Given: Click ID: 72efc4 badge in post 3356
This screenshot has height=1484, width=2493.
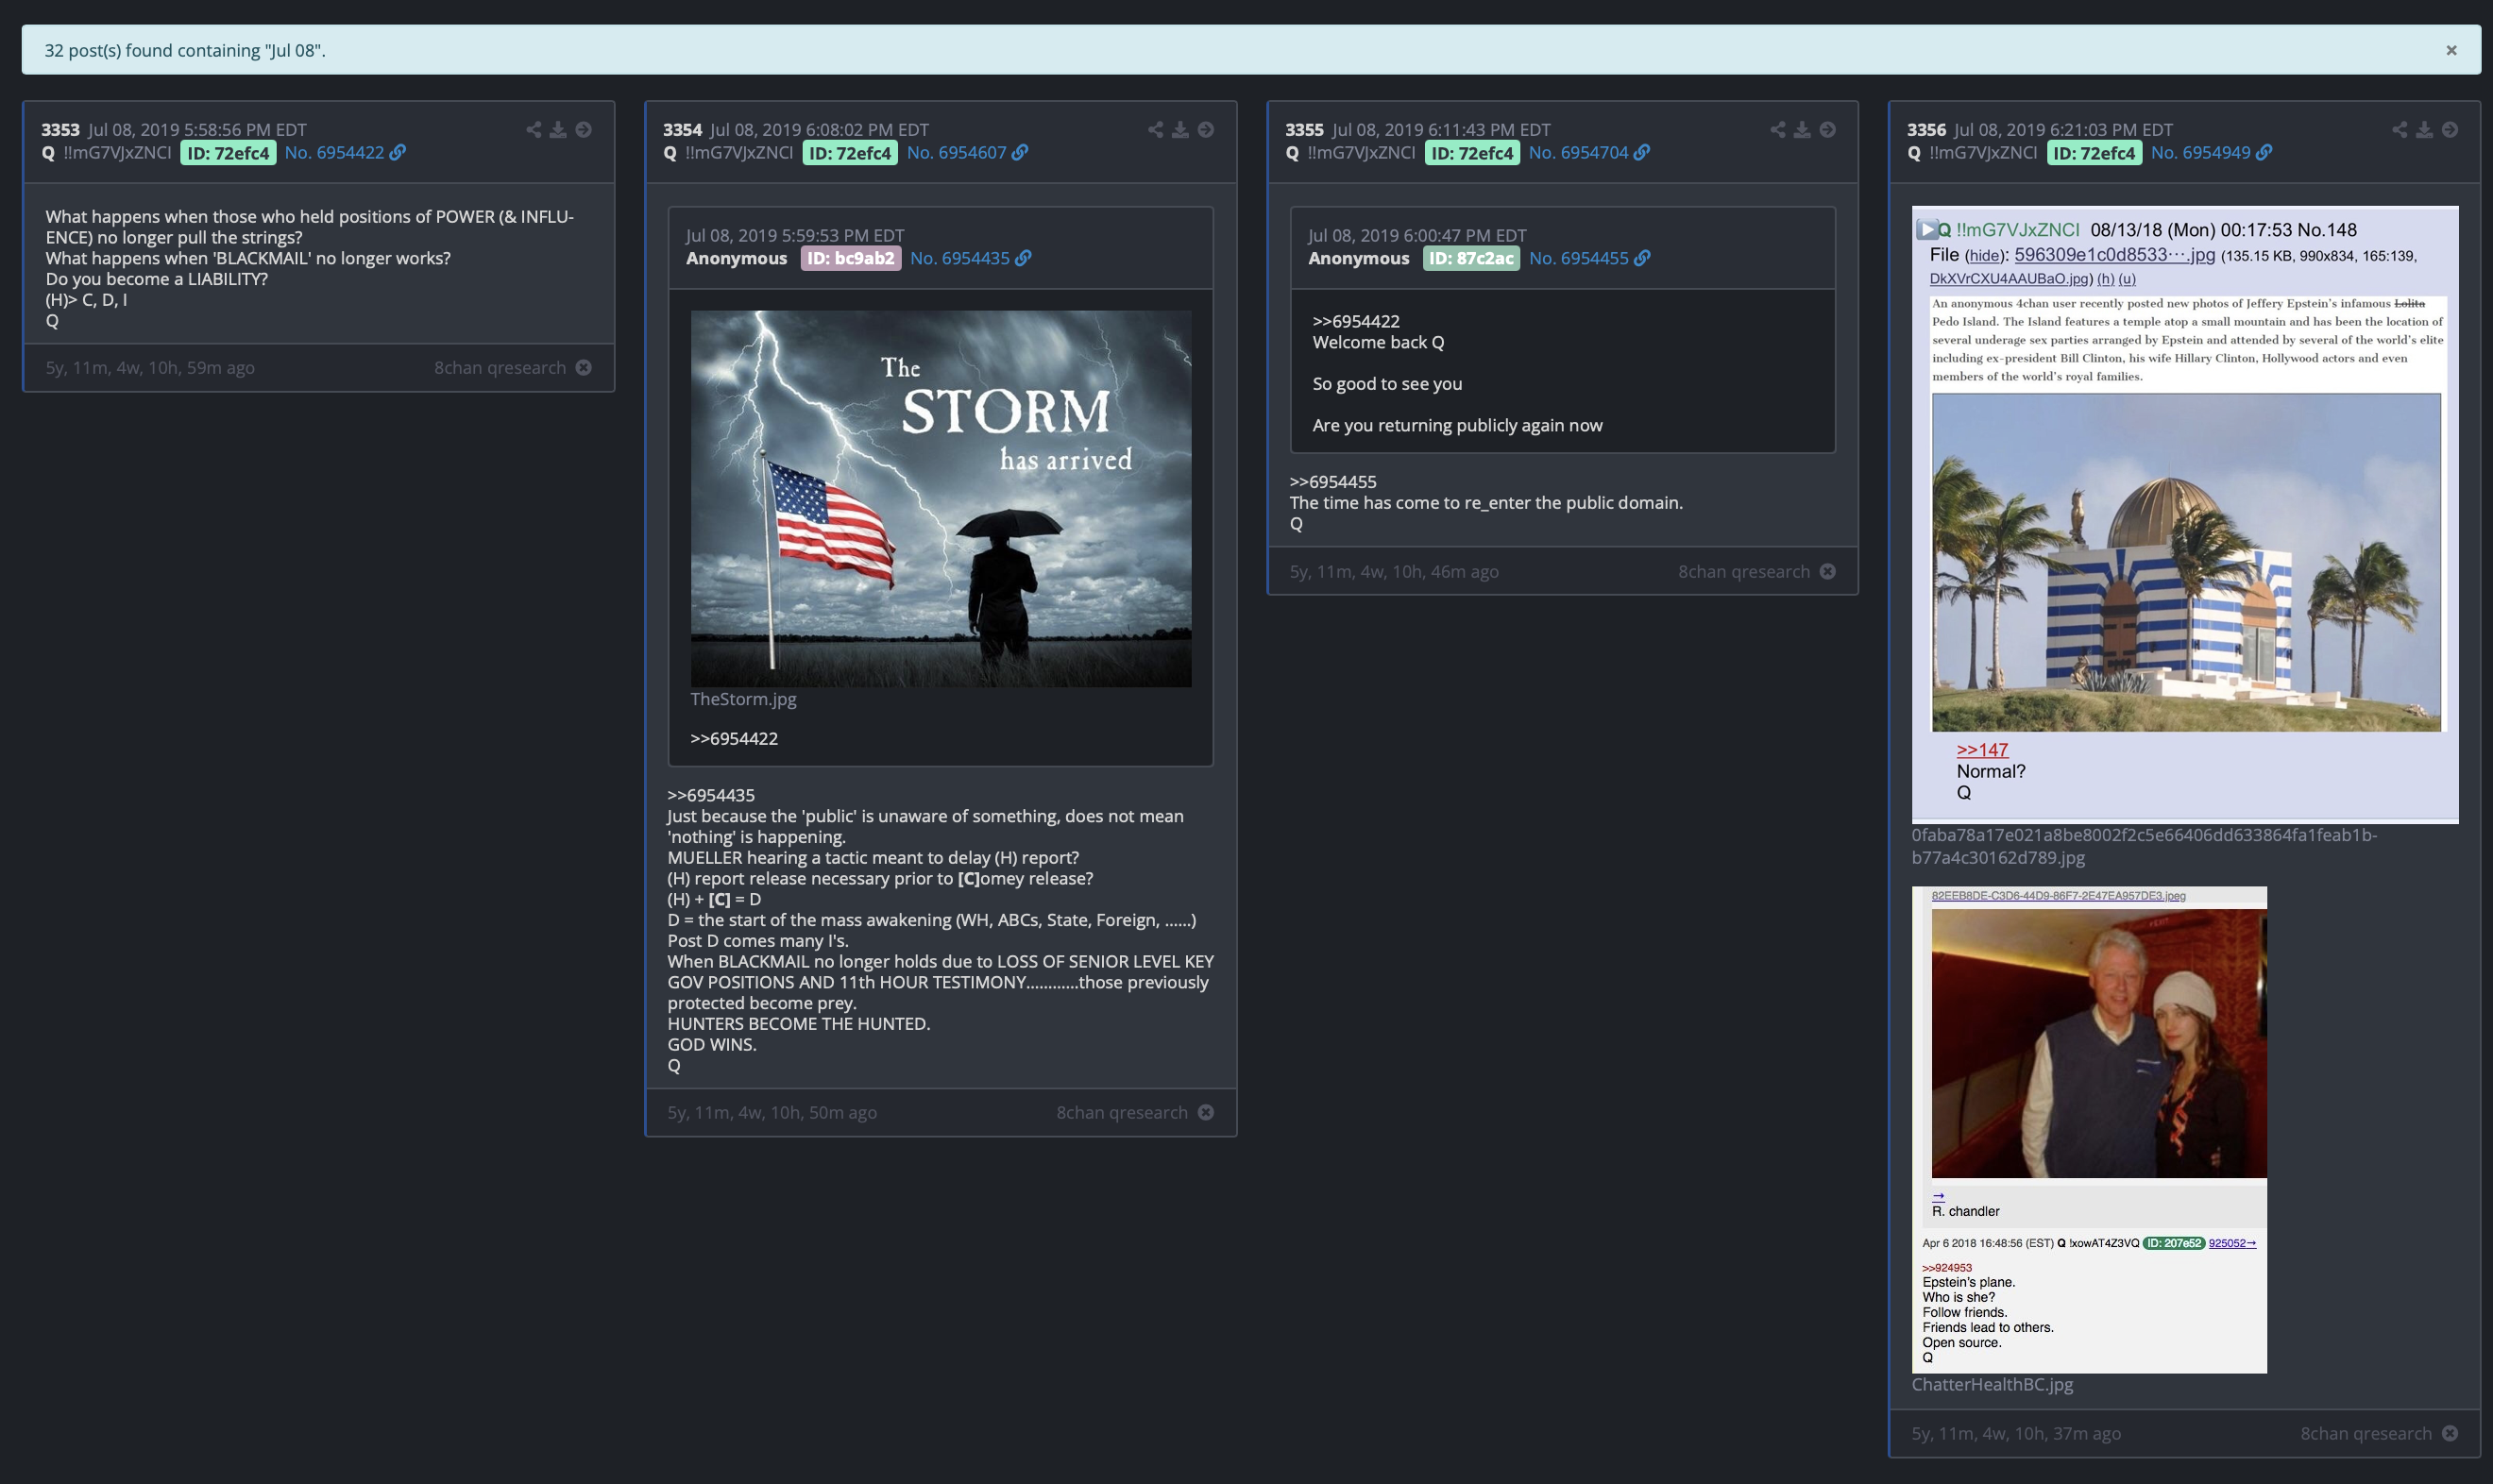Looking at the screenshot, I should tap(2094, 153).
